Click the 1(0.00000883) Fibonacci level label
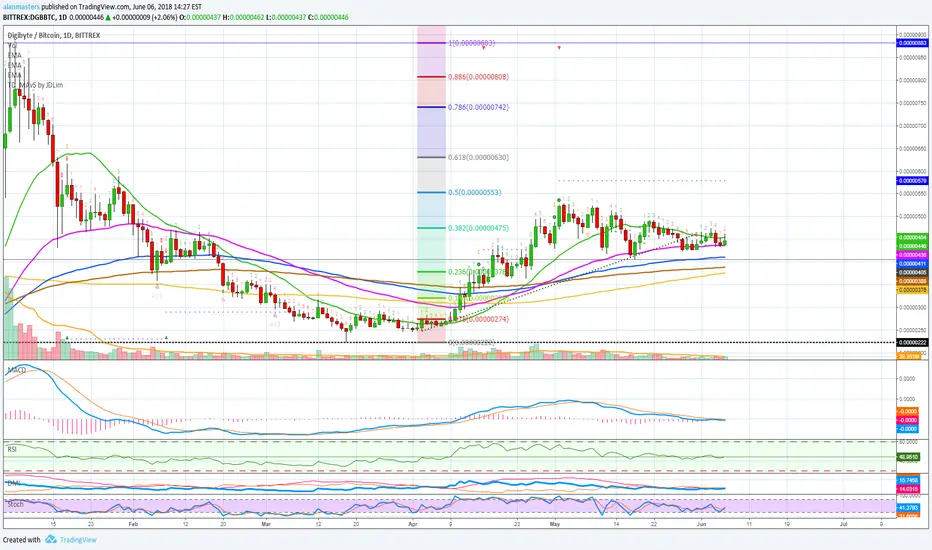This screenshot has width=932, height=550. pyautogui.click(x=472, y=43)
